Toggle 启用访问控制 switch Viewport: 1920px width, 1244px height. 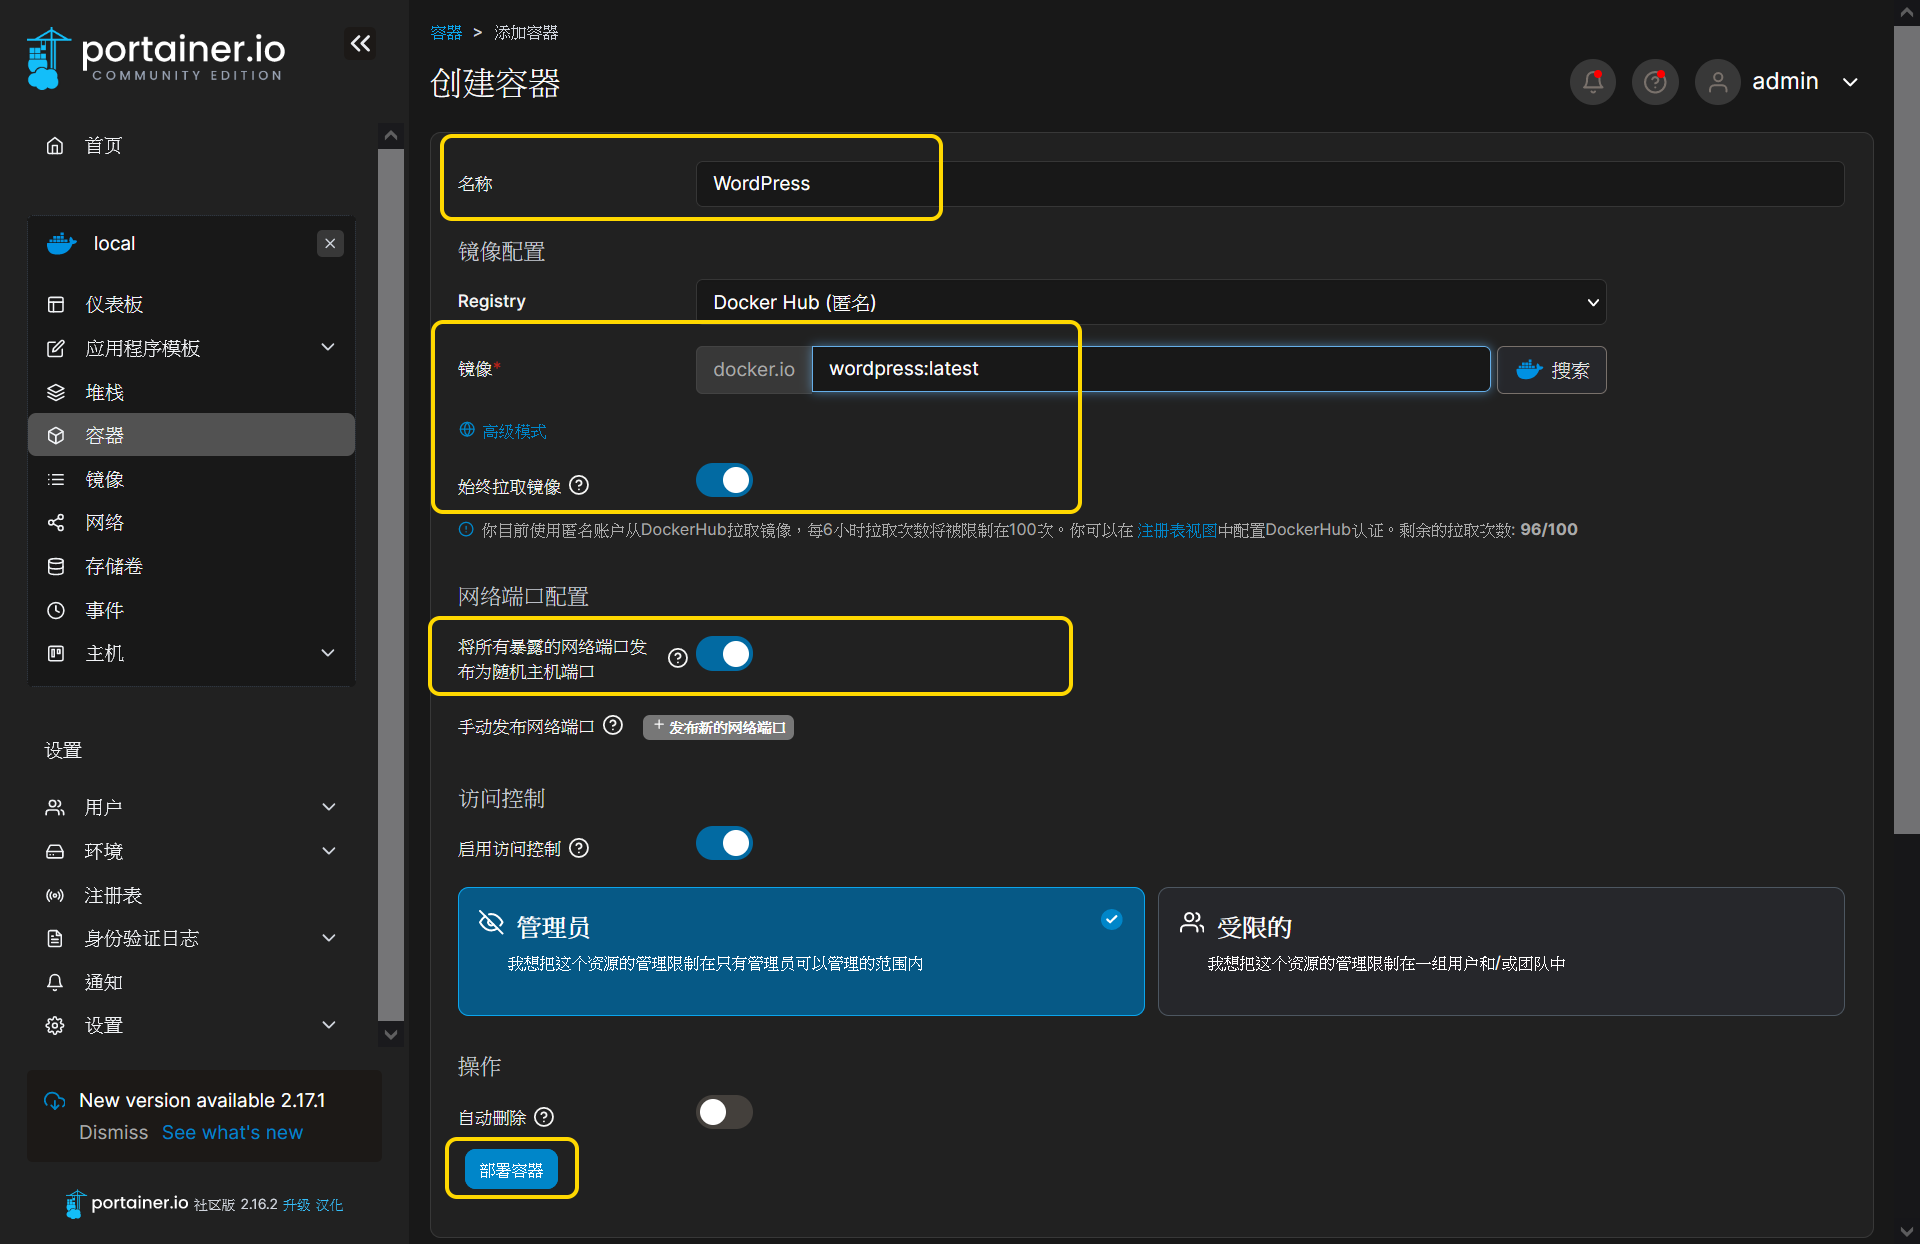click(724, 844)
